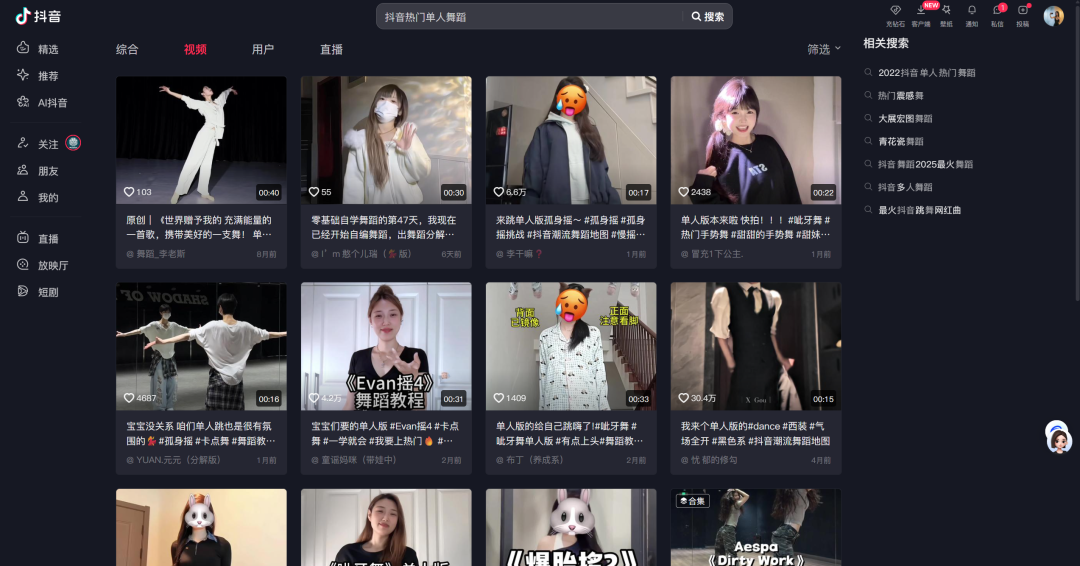The height and width of the screenshot is (566, 1080).
Task: Open title 来跳单人版孤身摇 video
Action: click(x=570, y=227)
